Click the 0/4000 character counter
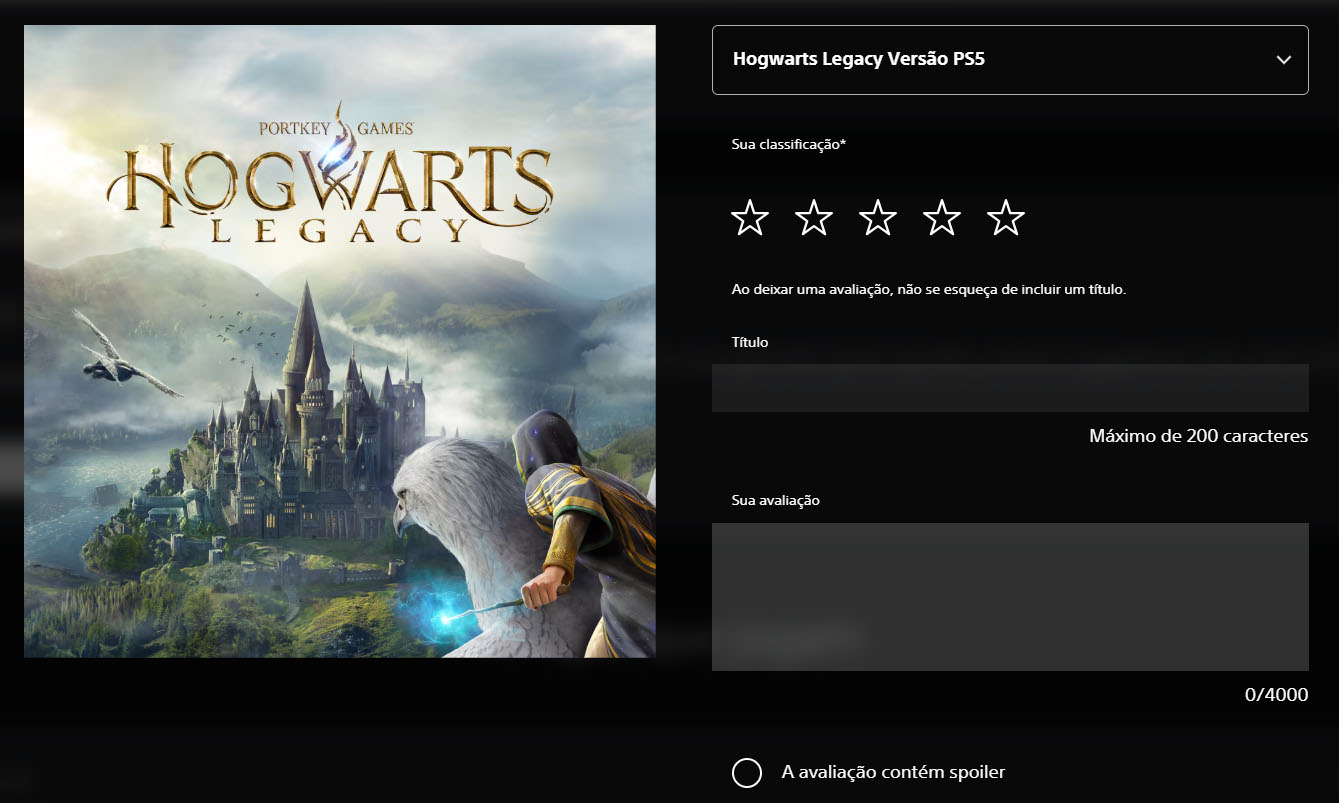 1276,695
